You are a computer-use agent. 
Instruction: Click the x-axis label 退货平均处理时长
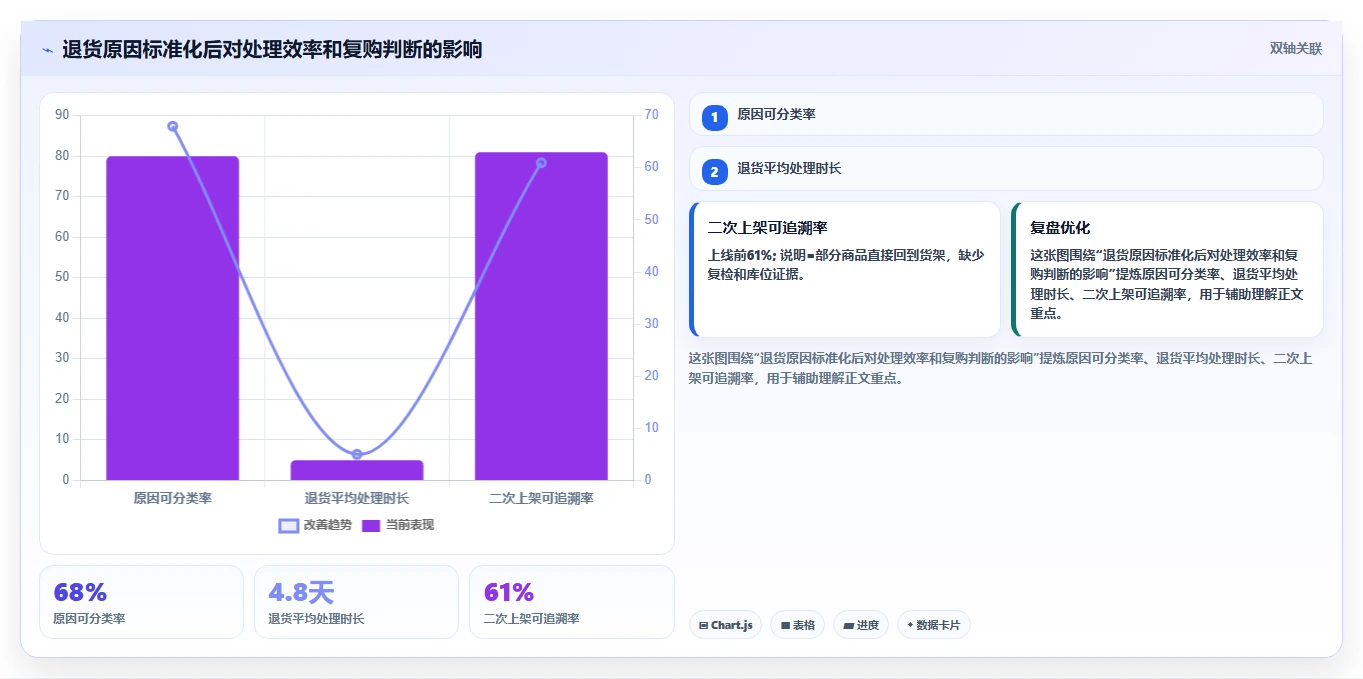point(357,497)
